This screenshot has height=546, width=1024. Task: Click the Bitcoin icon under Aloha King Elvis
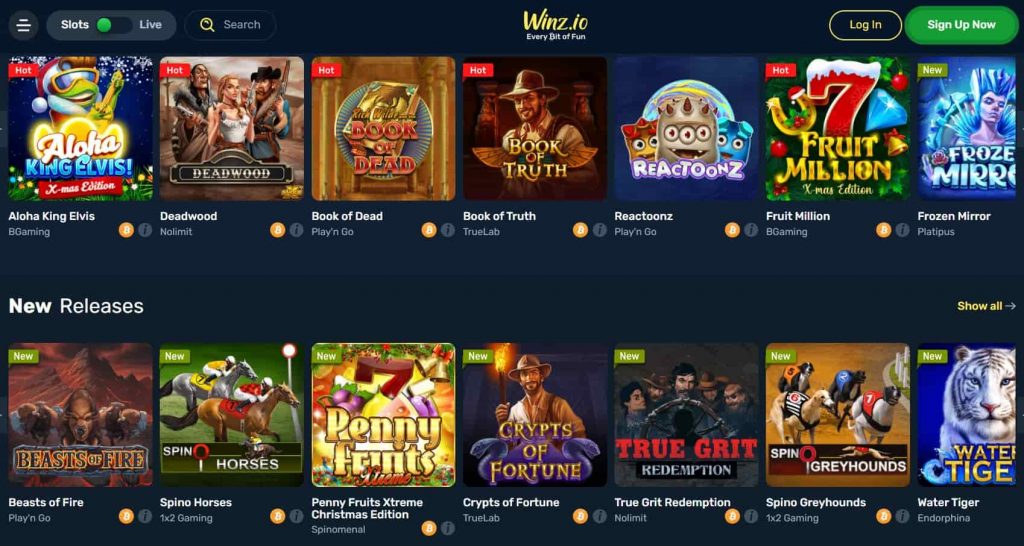(126, 230)
